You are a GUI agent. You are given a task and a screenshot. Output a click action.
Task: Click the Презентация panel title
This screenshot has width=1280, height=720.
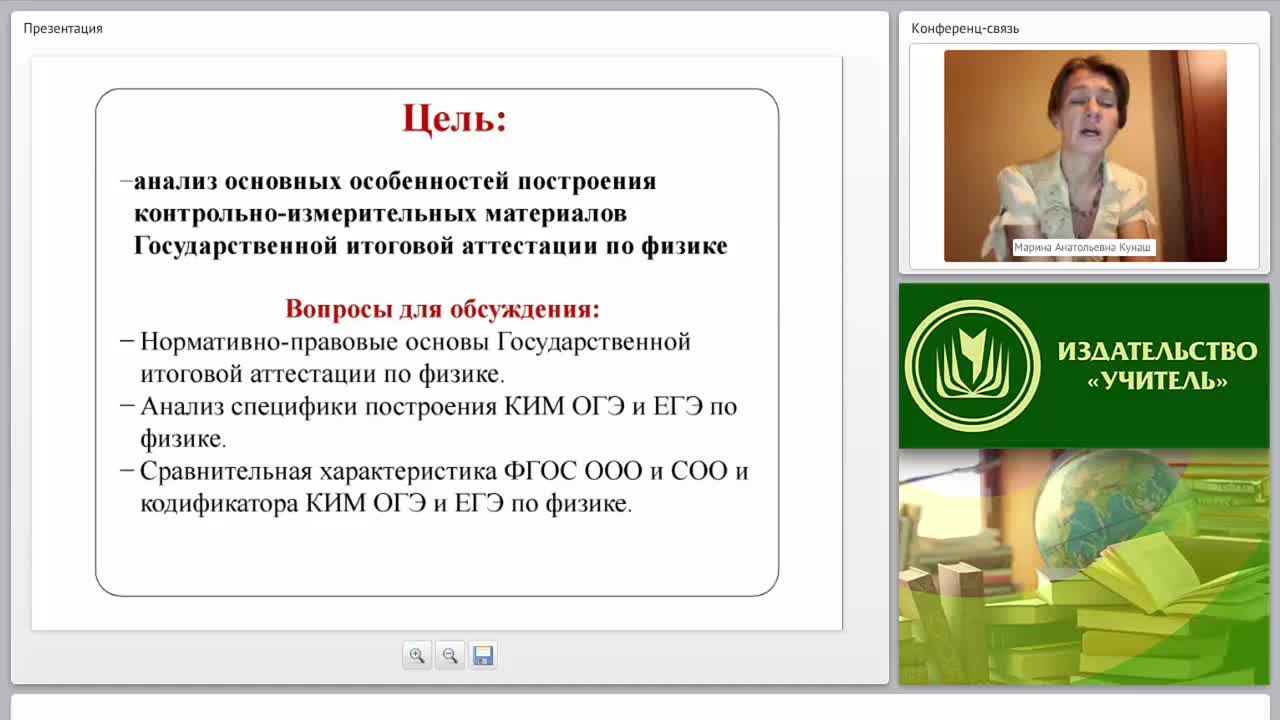pyautogui.click(x=63, y=28)
